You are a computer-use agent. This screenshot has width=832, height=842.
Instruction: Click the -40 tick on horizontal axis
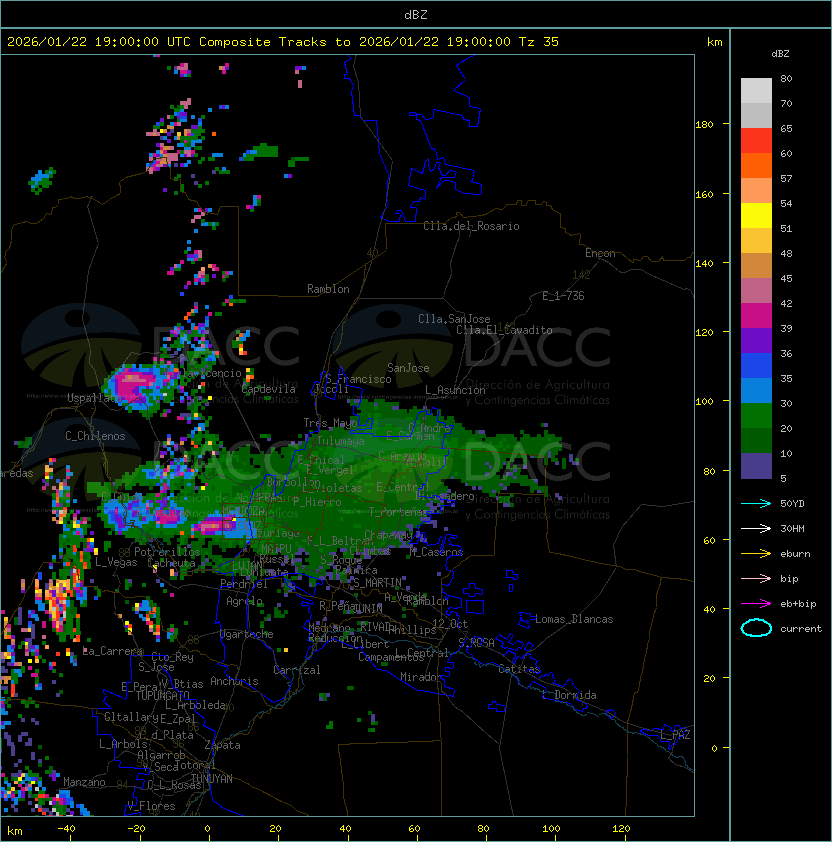tap(66, 829)
